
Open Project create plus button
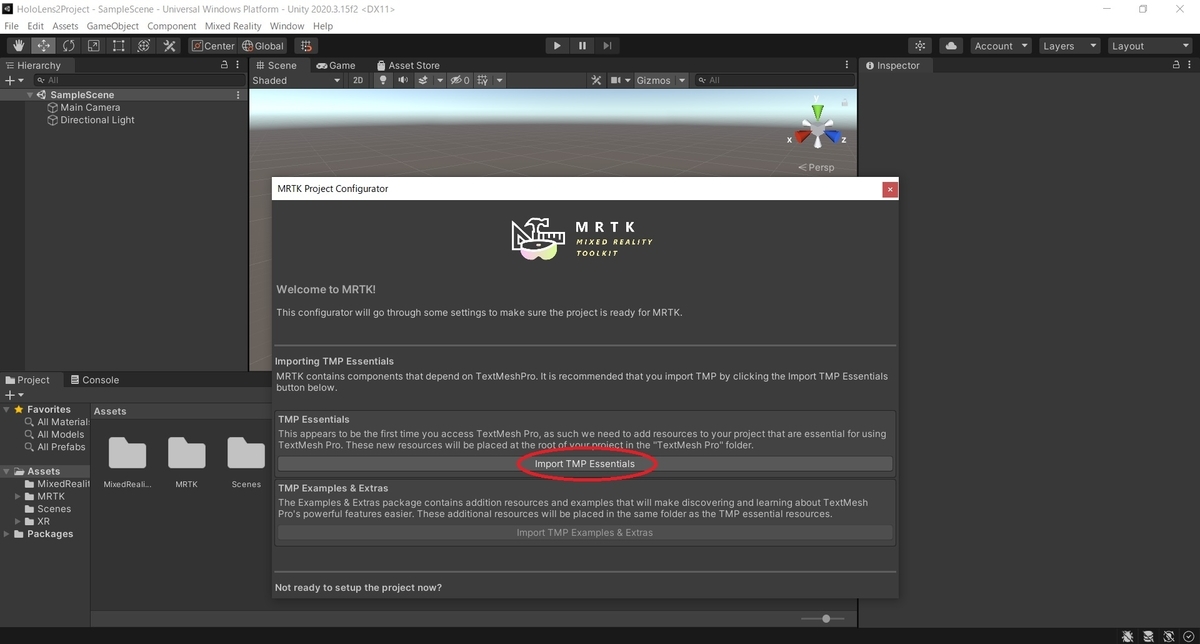pos(12,395)
